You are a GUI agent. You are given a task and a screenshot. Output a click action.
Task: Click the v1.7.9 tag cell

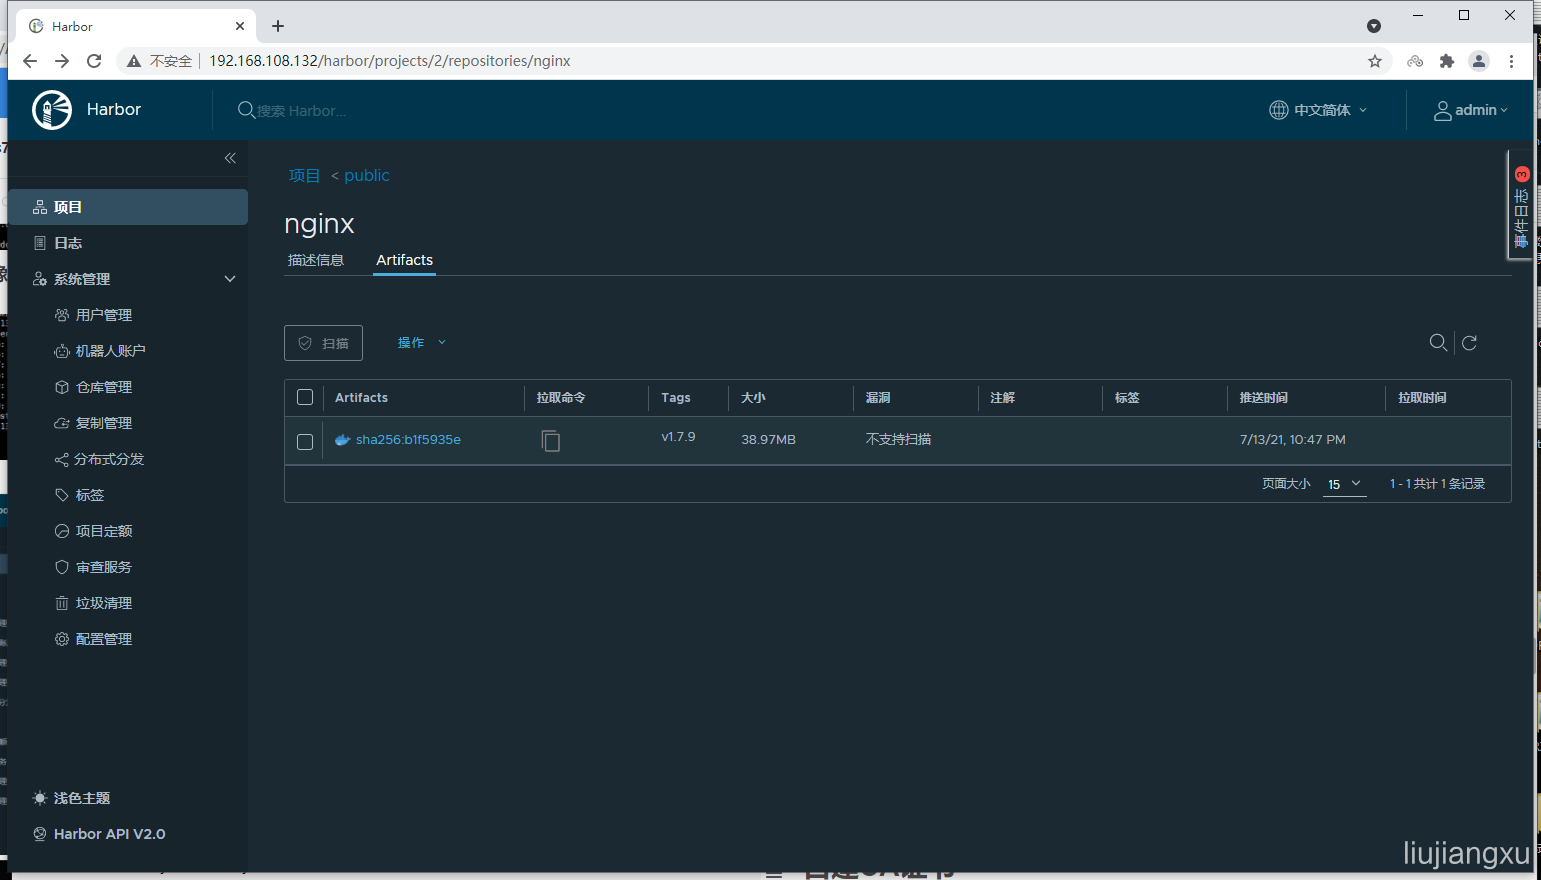pos(678,437)
